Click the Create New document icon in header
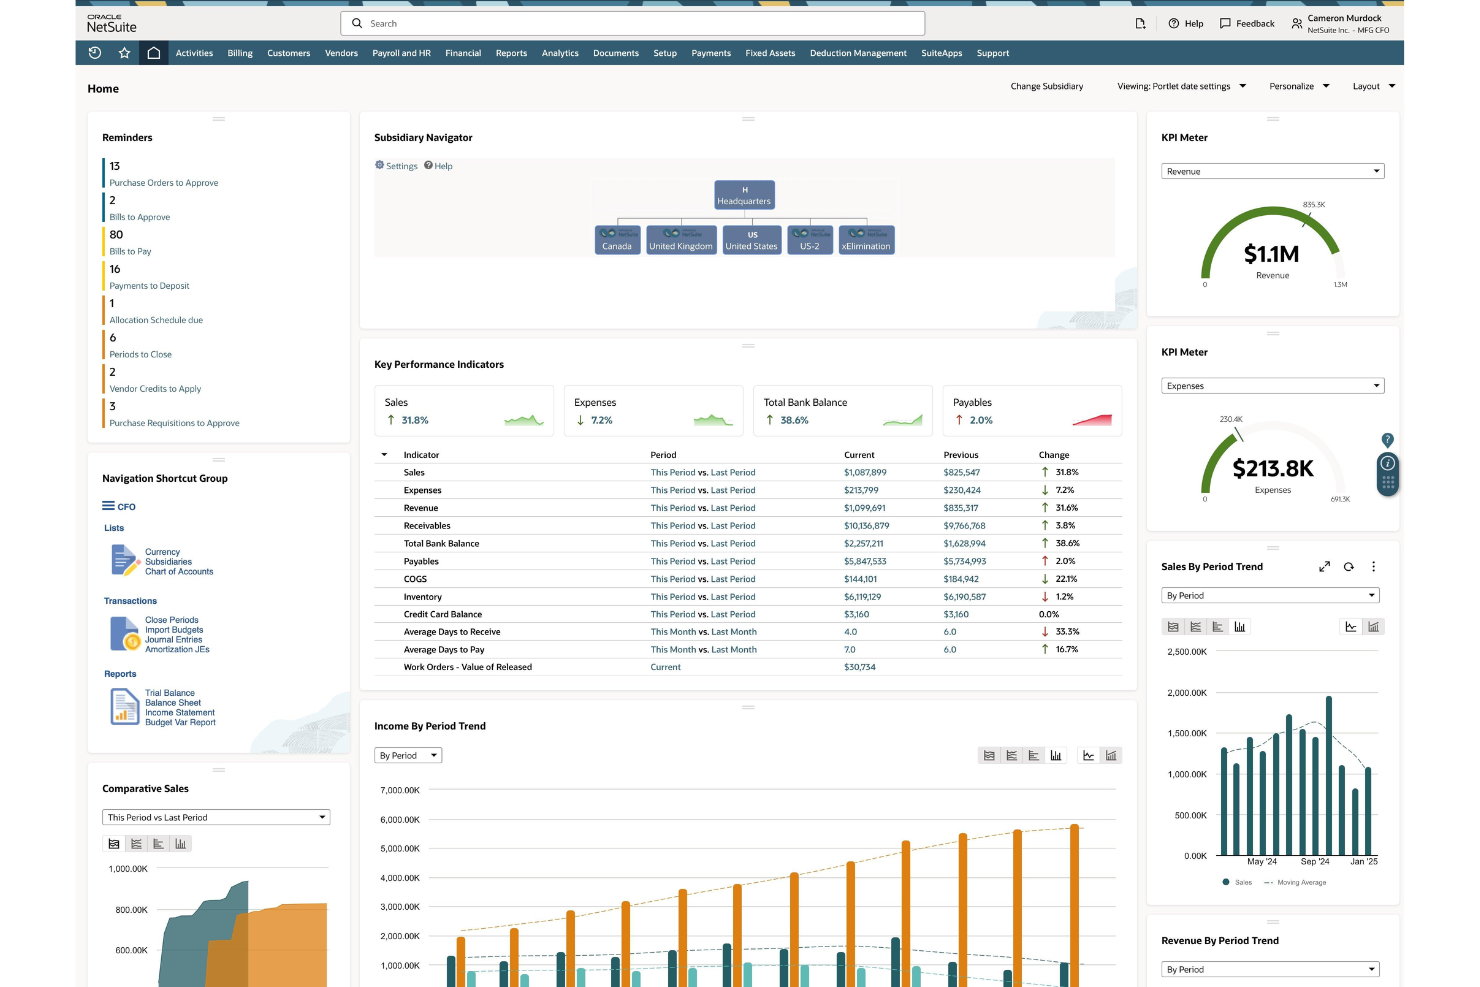This screenshot has height=987, width=1480. coord(1140,23)
